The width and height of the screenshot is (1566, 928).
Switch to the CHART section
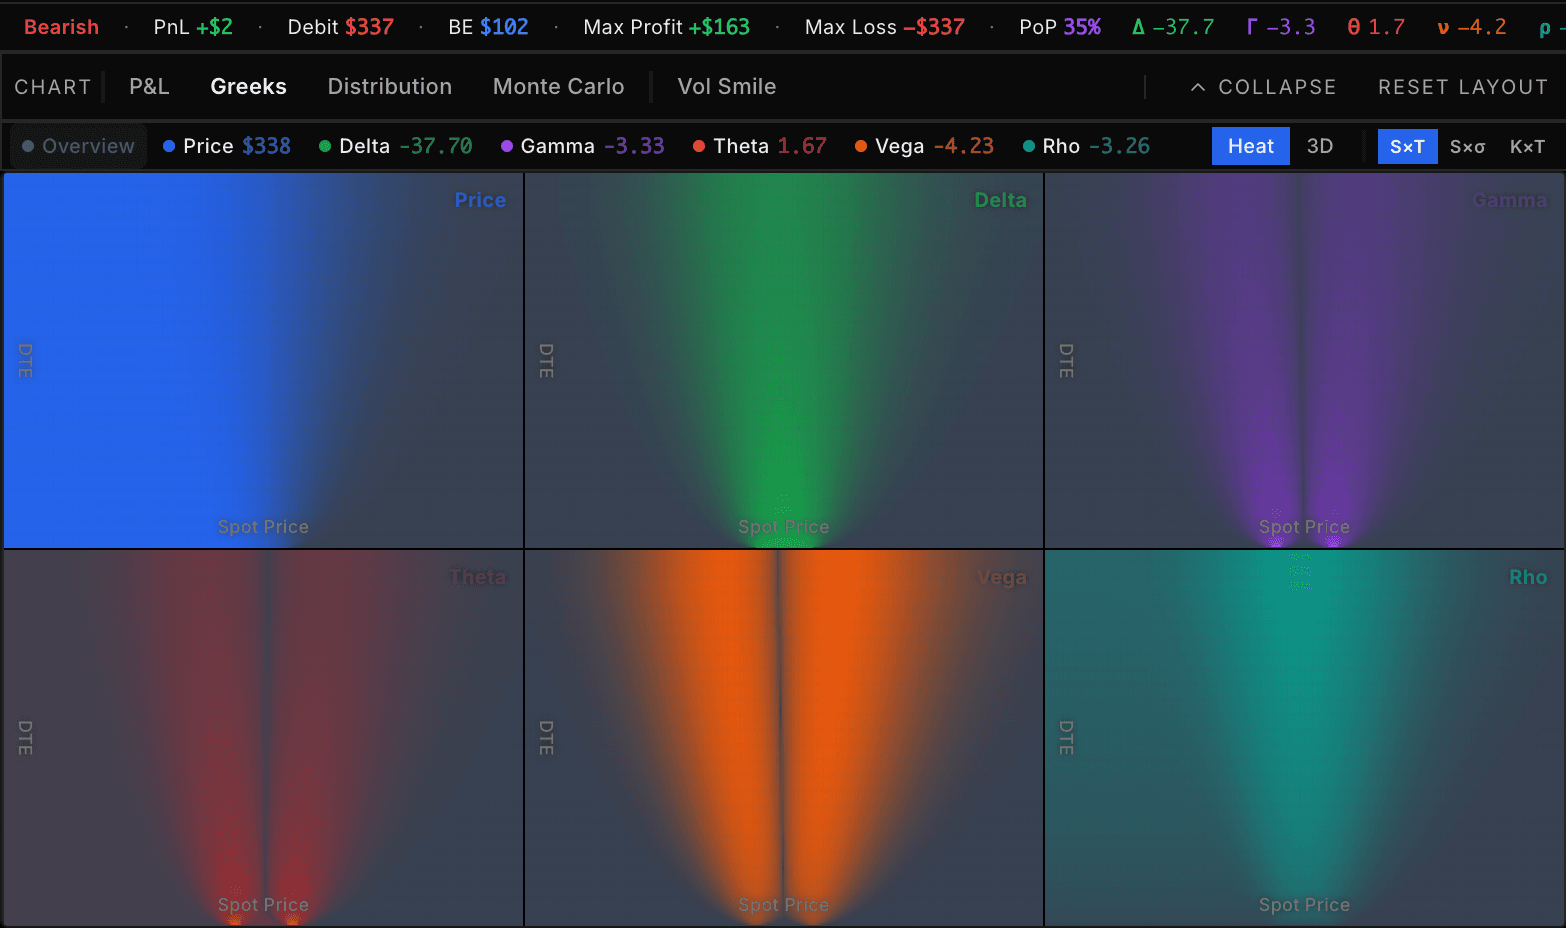point(53,87)
